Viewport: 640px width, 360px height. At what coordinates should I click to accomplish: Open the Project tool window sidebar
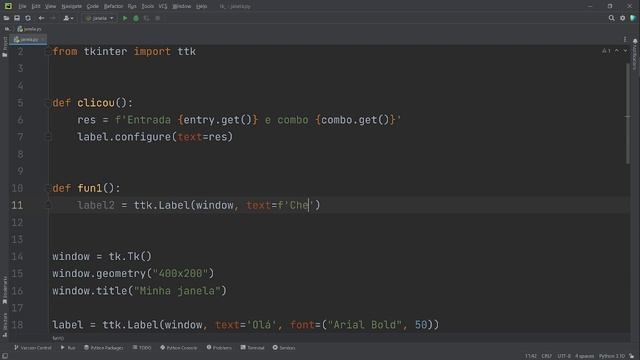coord(4,47)
